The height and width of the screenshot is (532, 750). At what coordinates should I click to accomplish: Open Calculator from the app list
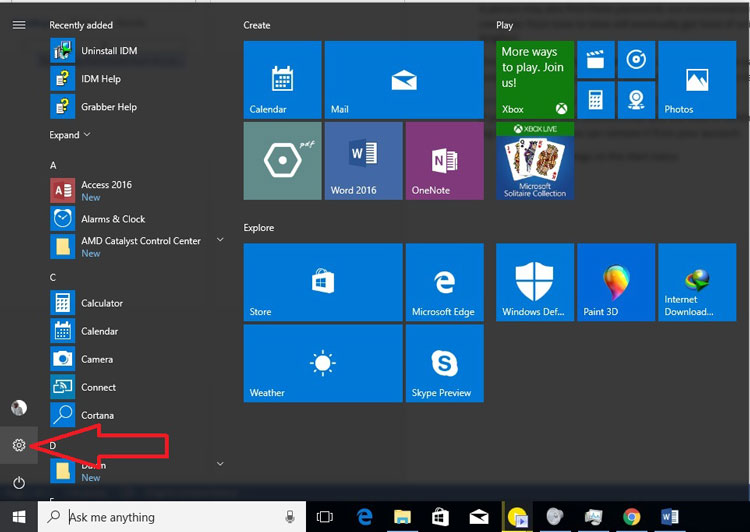101,303
